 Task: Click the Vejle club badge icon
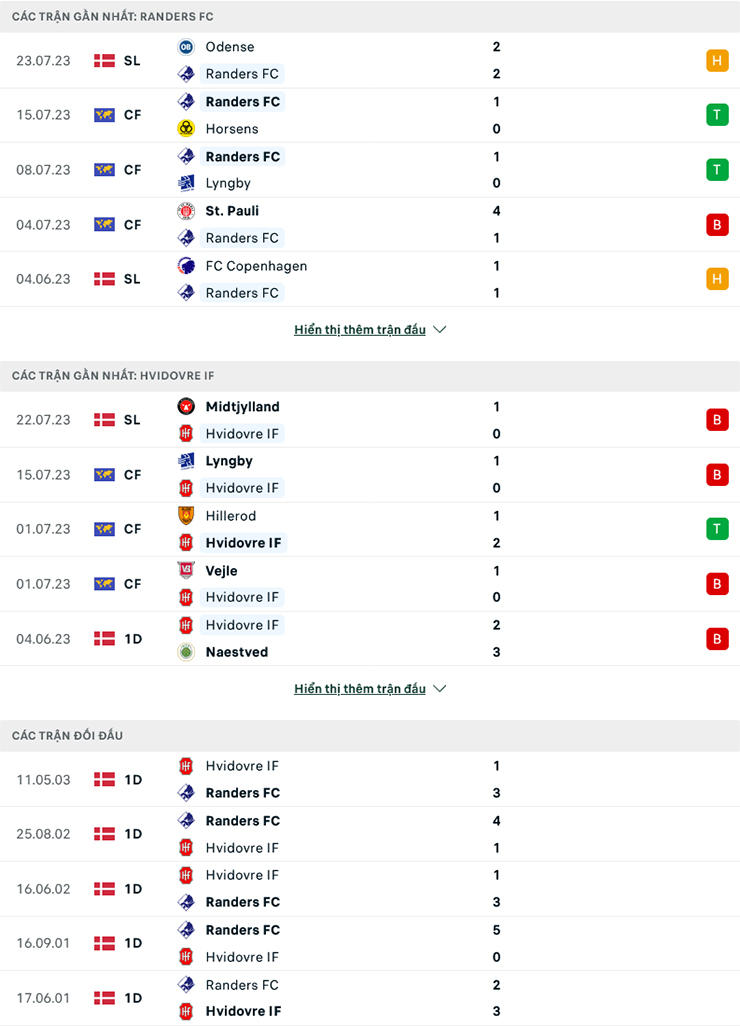[x=185, y=571]
